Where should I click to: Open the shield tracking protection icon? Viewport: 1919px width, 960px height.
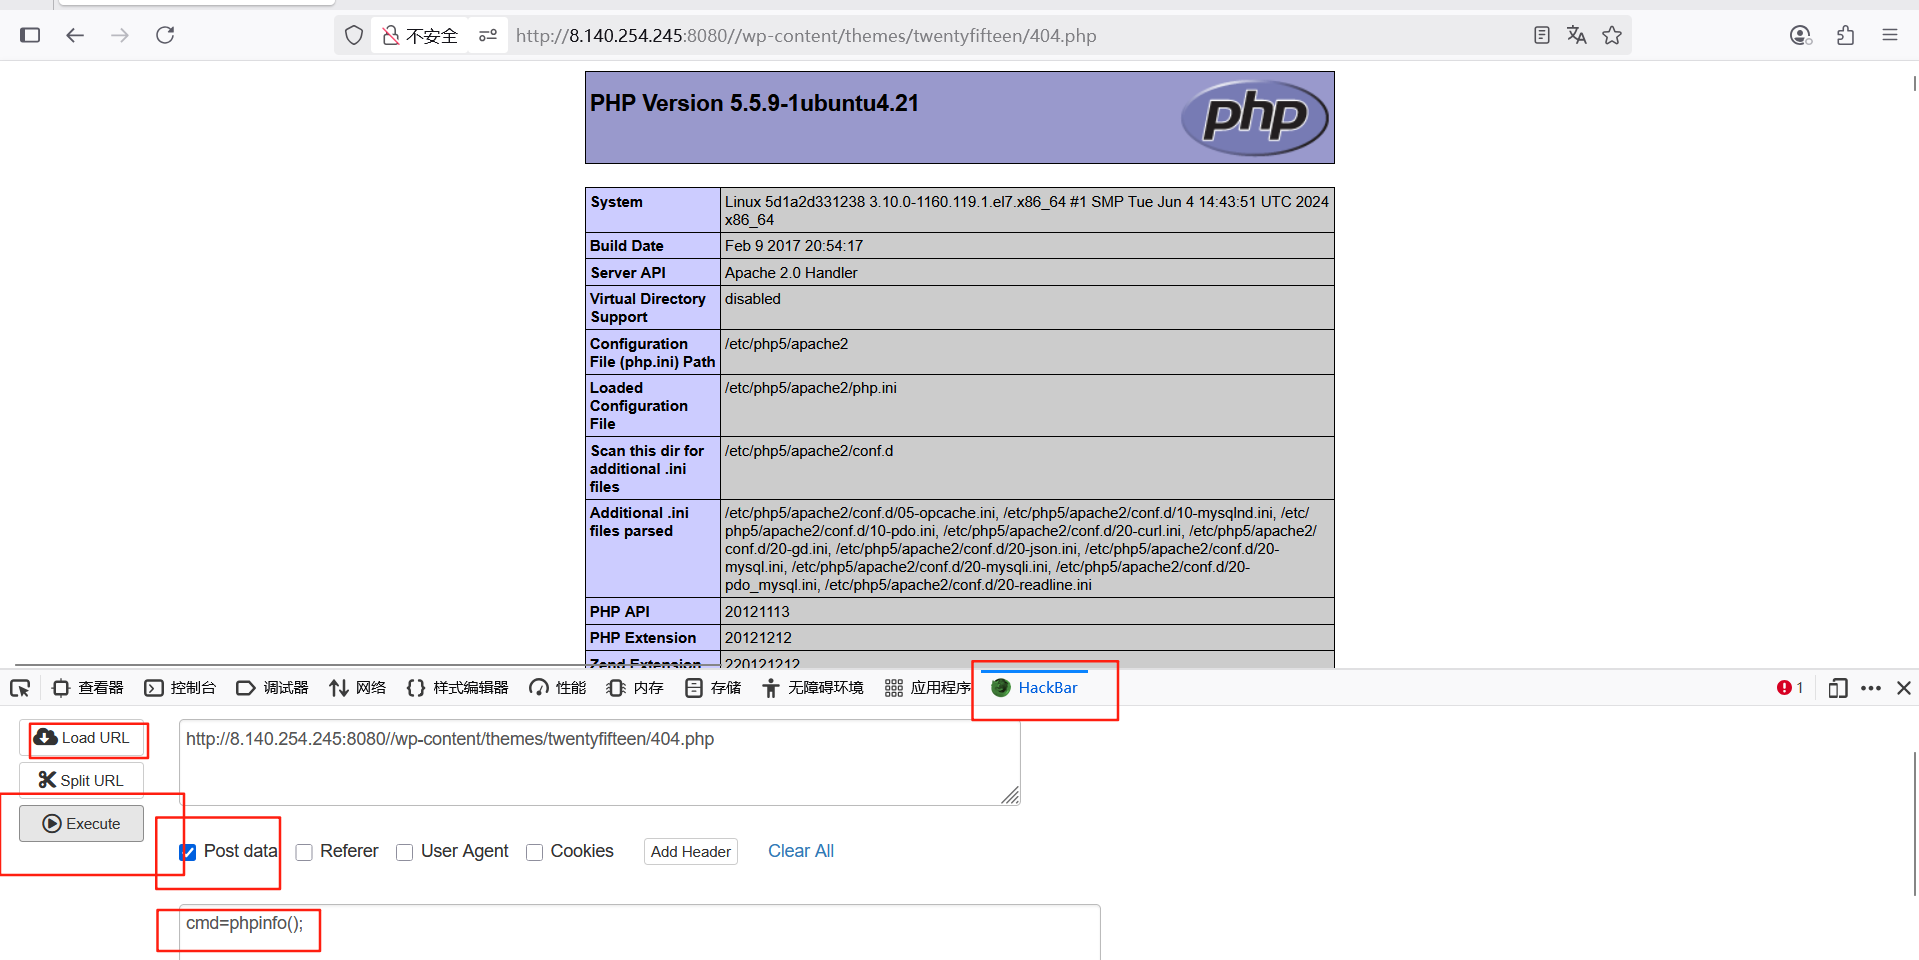click(354, 36)
